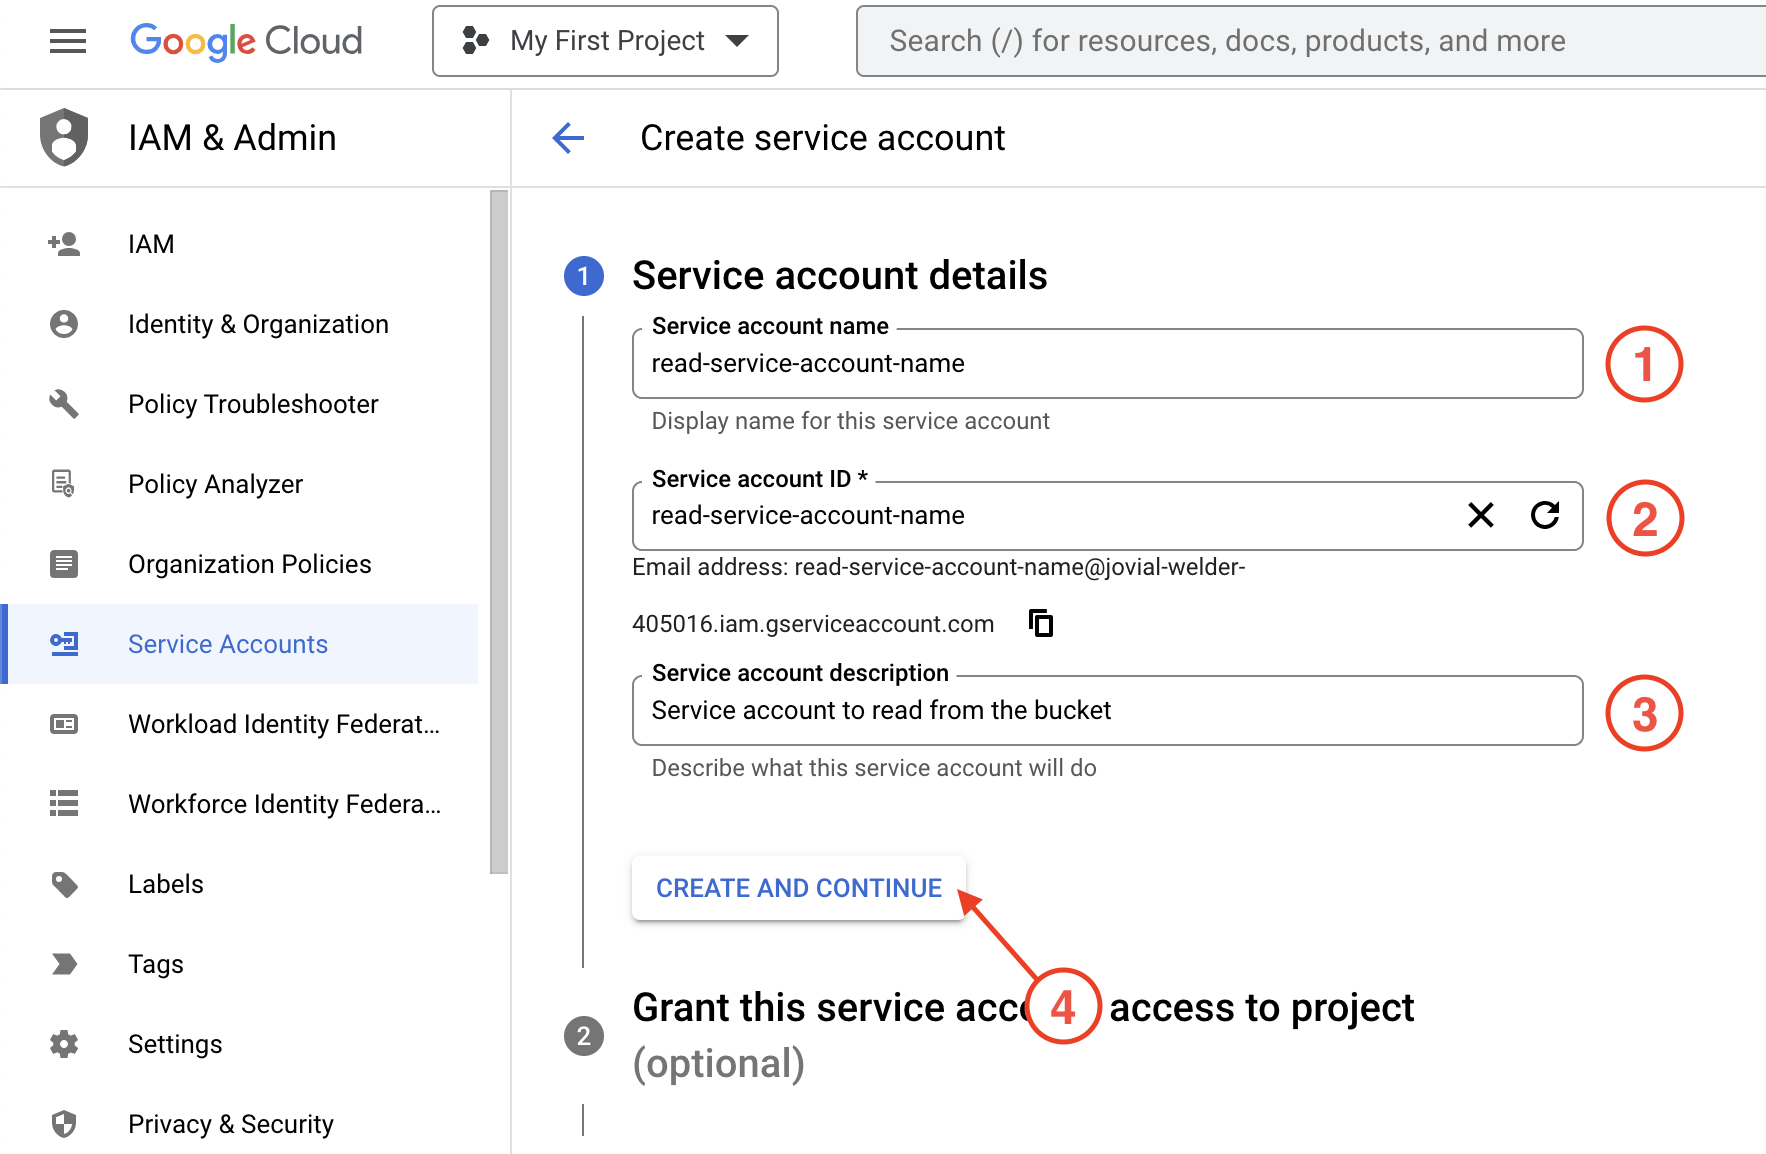Click the Tags chevron icon
This screenshot has height=1154, width=1766.
tap(64, 964)
